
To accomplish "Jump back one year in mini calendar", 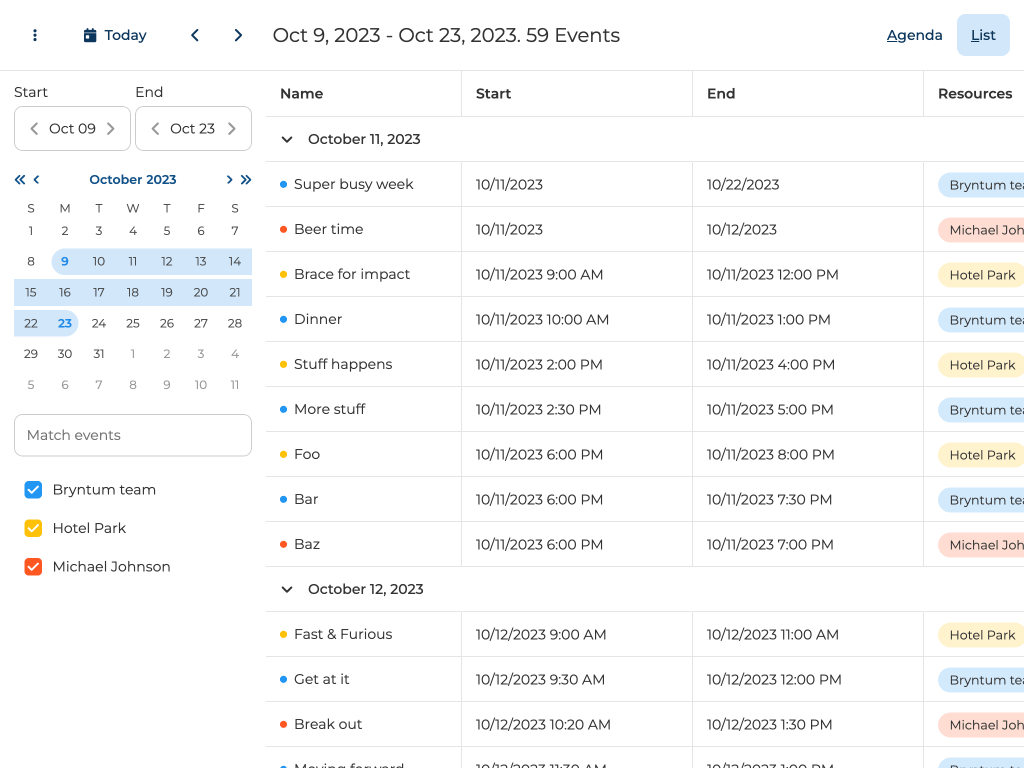I will (20, 180).
